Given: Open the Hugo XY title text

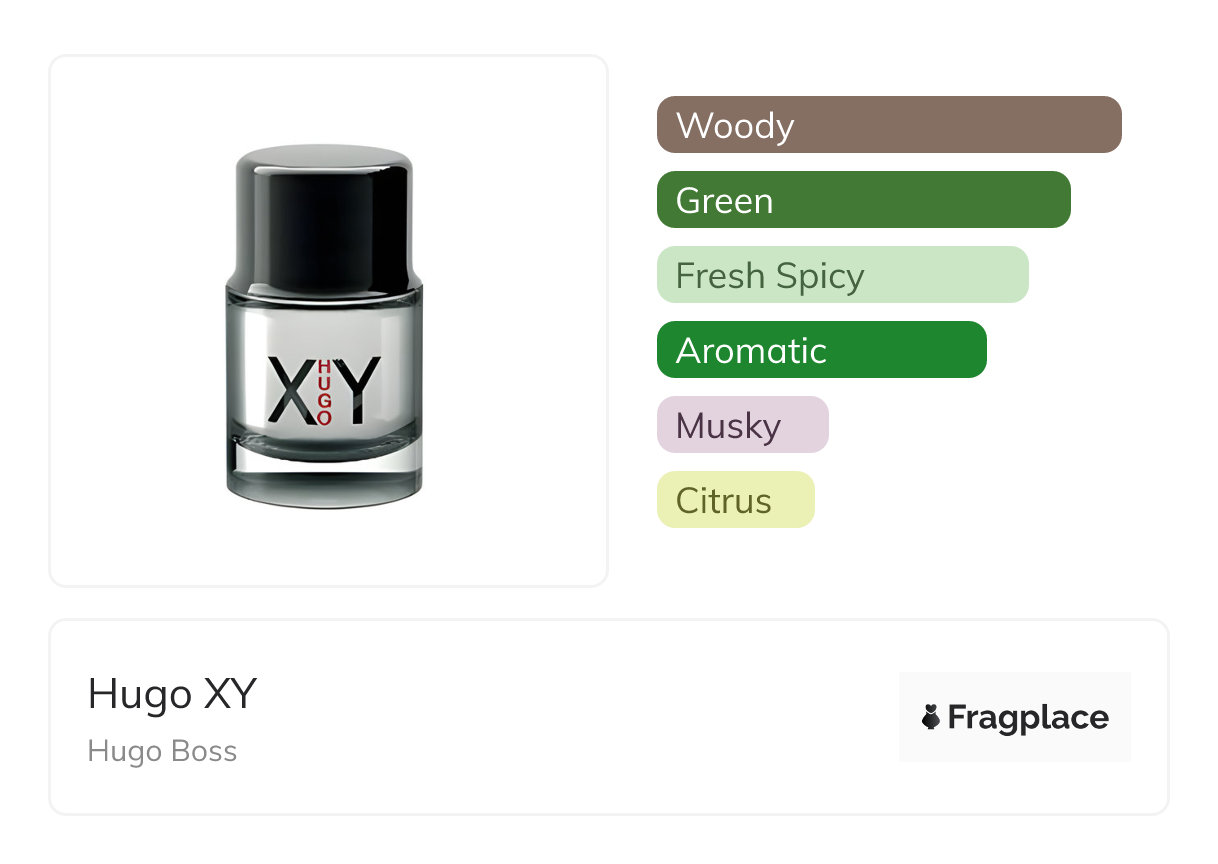Looking at the screenshot, I should [x=173, y=693].
